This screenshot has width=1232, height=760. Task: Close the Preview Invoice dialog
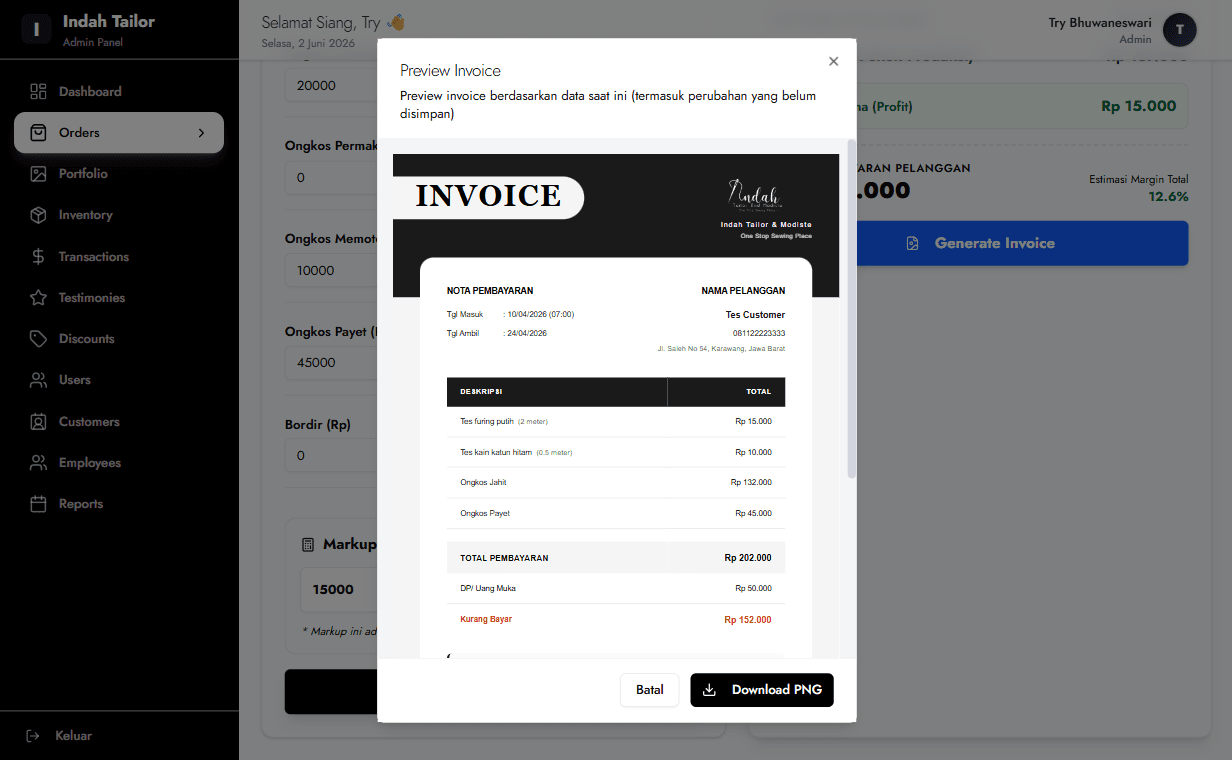[x=833, y=61]
